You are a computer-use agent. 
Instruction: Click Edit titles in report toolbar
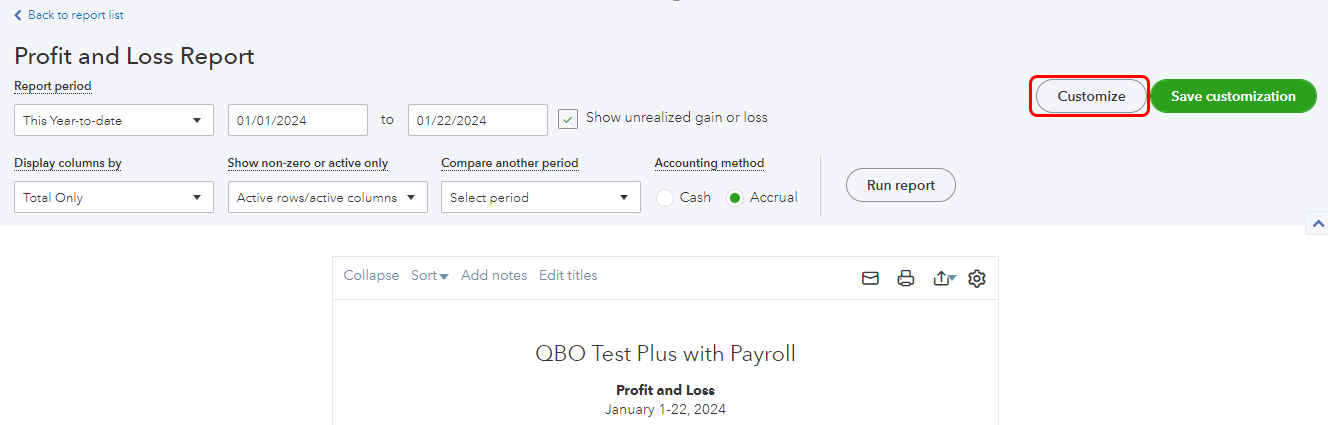pos(568,276)
